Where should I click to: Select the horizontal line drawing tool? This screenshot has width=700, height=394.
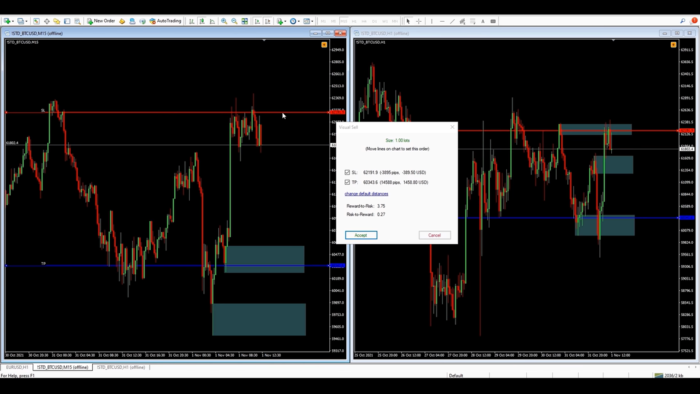[442, 21]
